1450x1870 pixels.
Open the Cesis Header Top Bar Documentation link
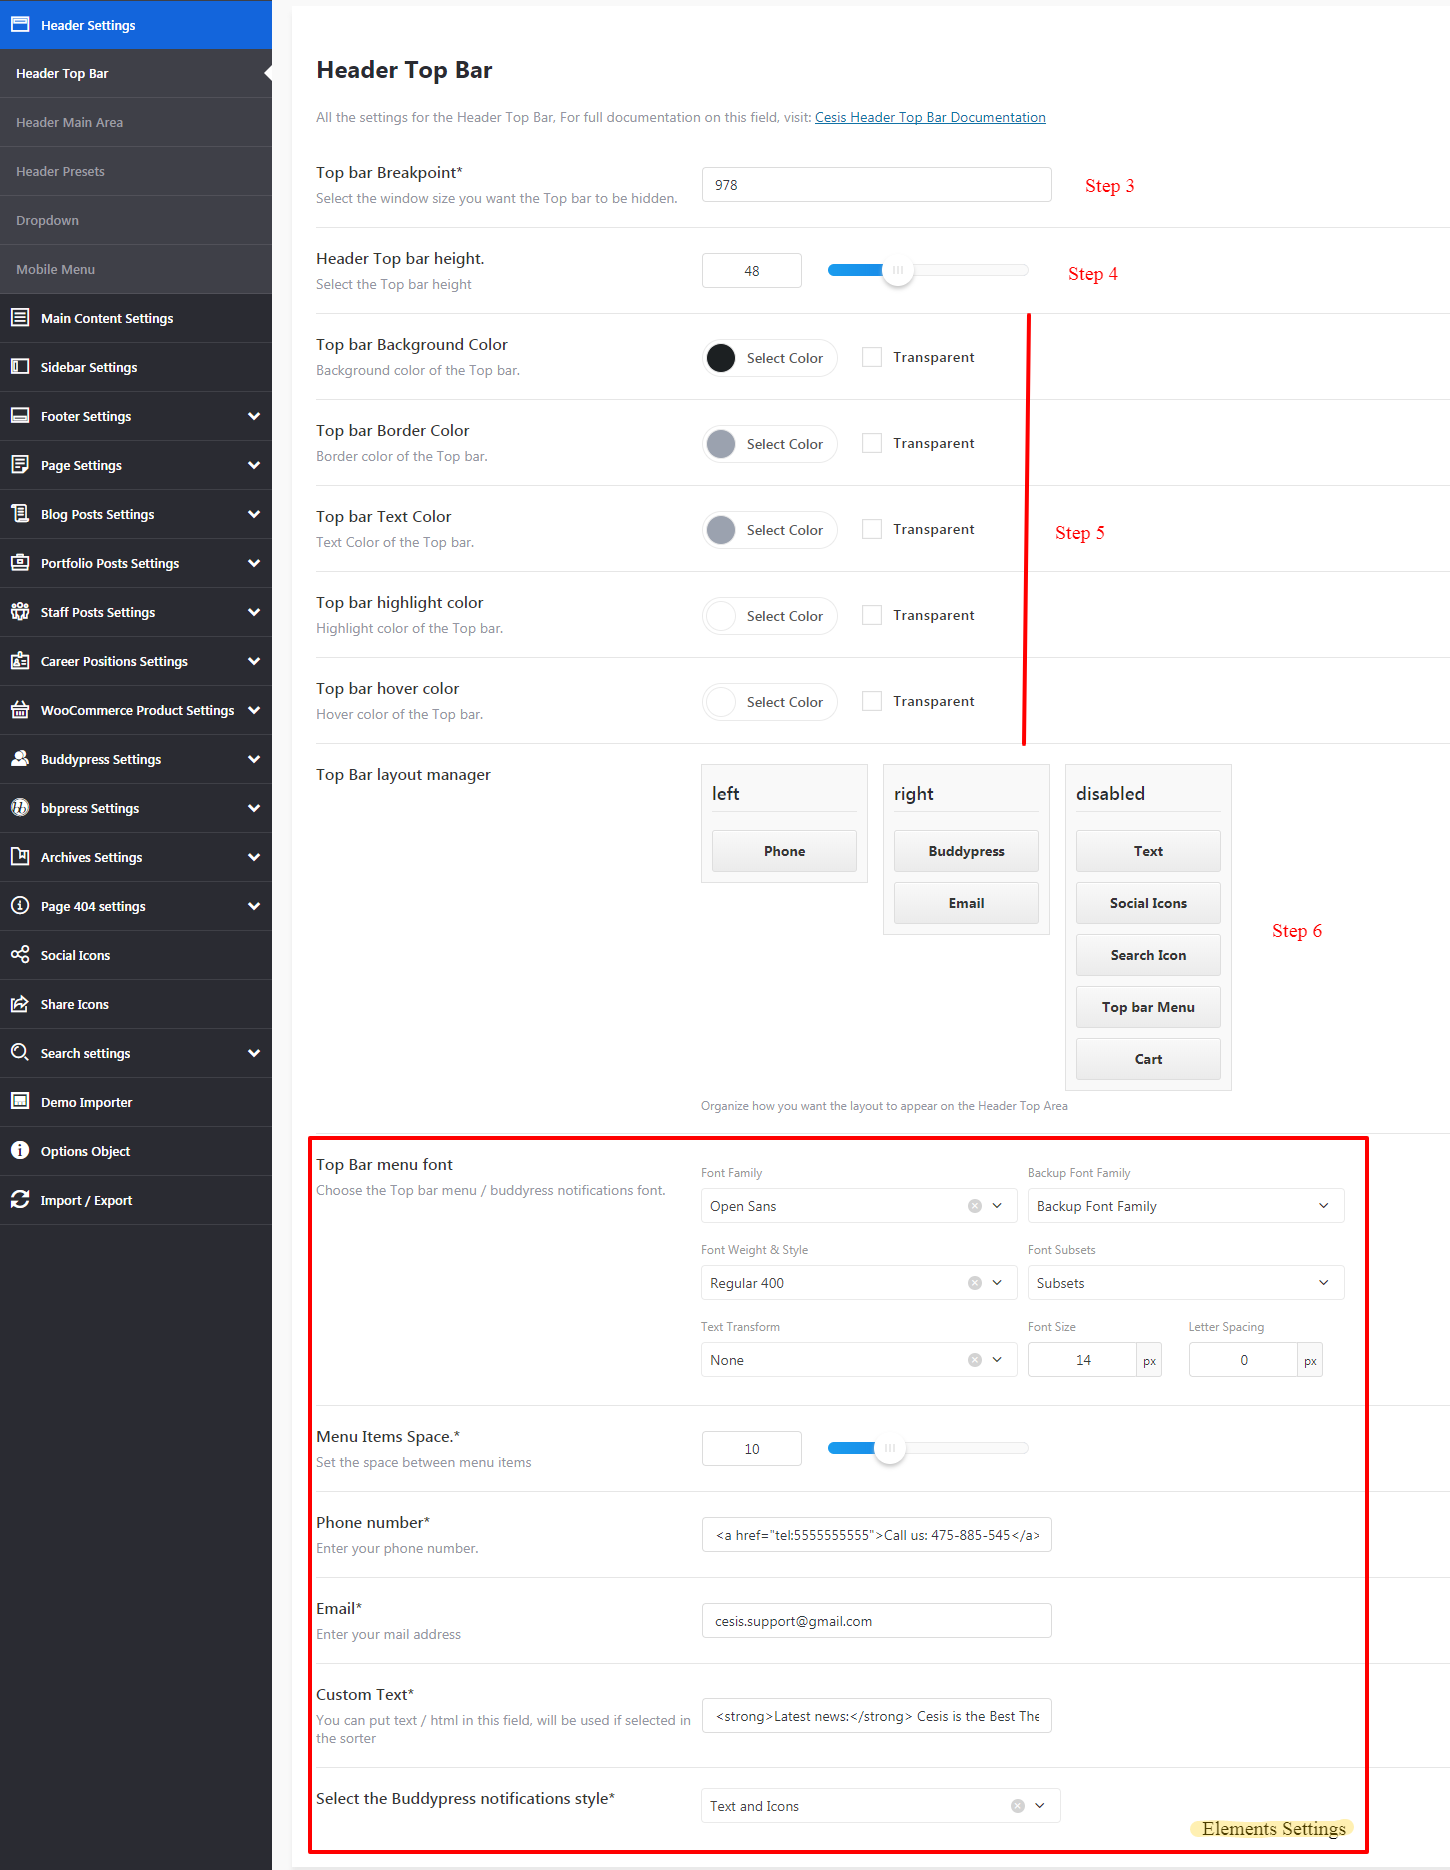(930, 117)
